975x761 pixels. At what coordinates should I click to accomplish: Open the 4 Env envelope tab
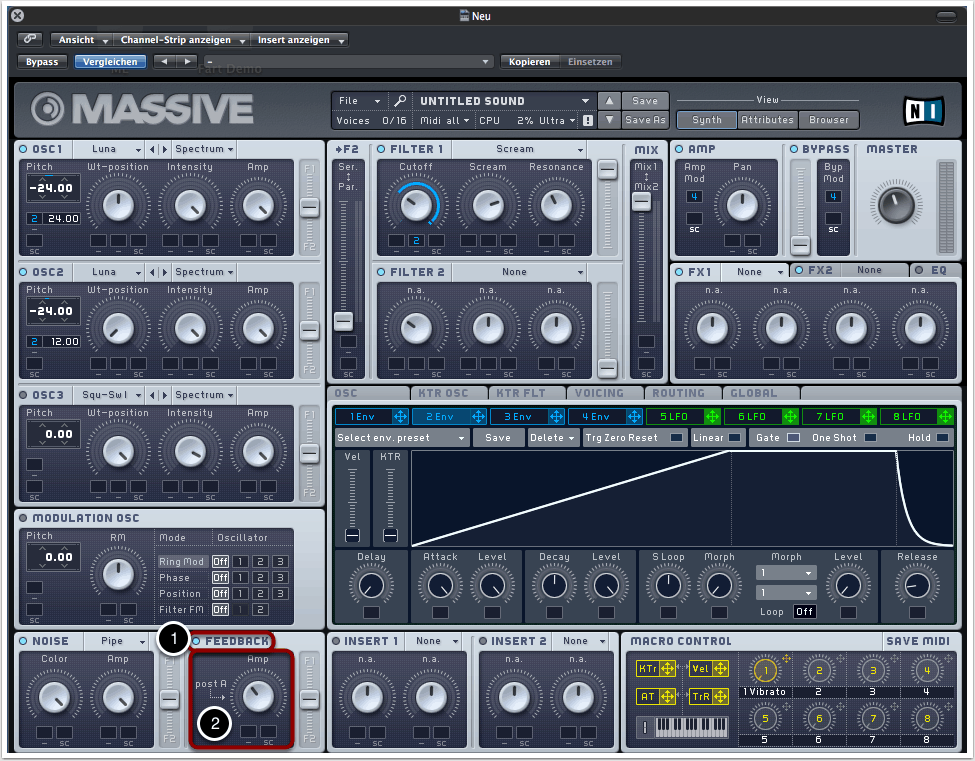[x=597, y=416]
